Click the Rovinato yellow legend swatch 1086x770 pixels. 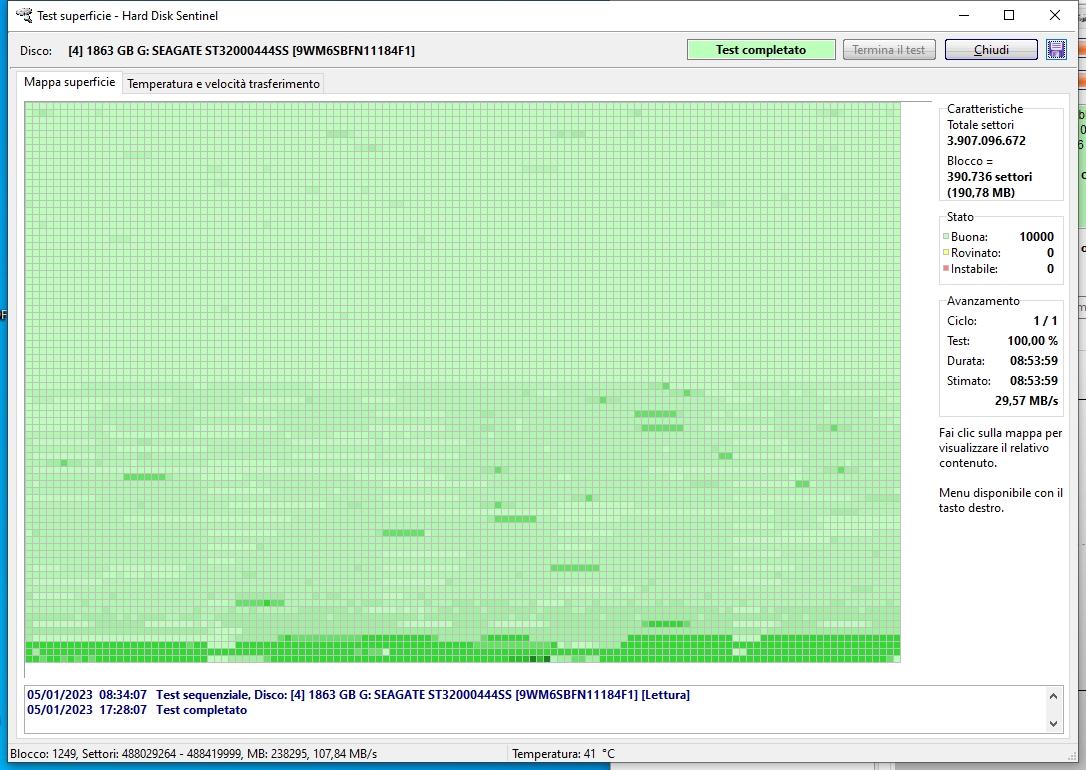pos(945,252)
